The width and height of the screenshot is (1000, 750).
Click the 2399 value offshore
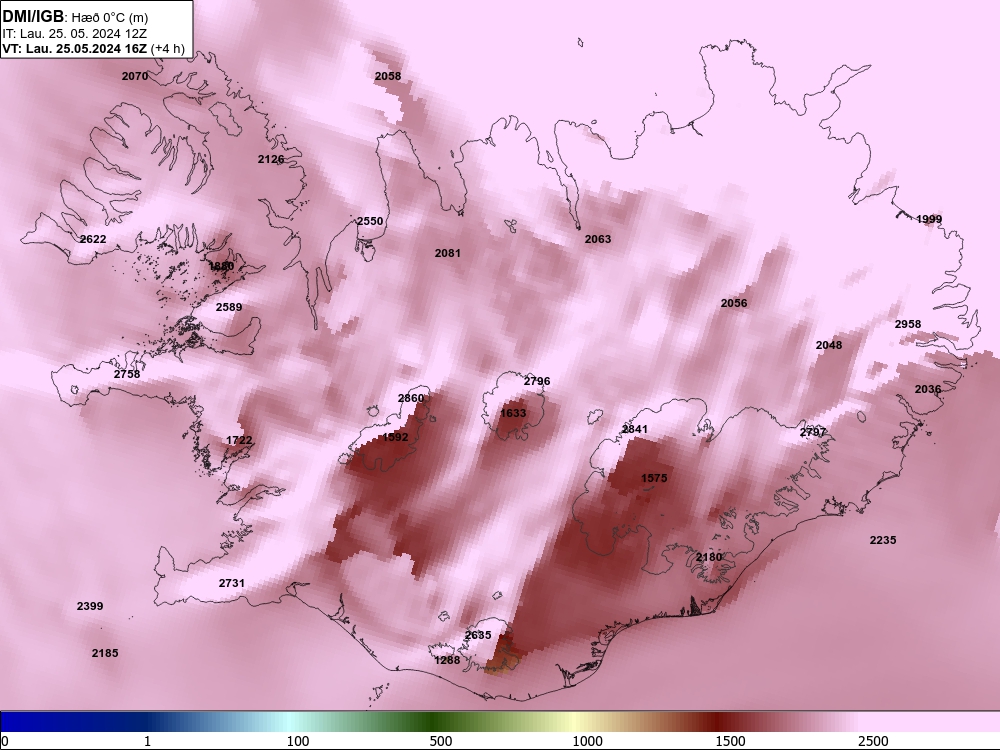[x=90, y=606]
